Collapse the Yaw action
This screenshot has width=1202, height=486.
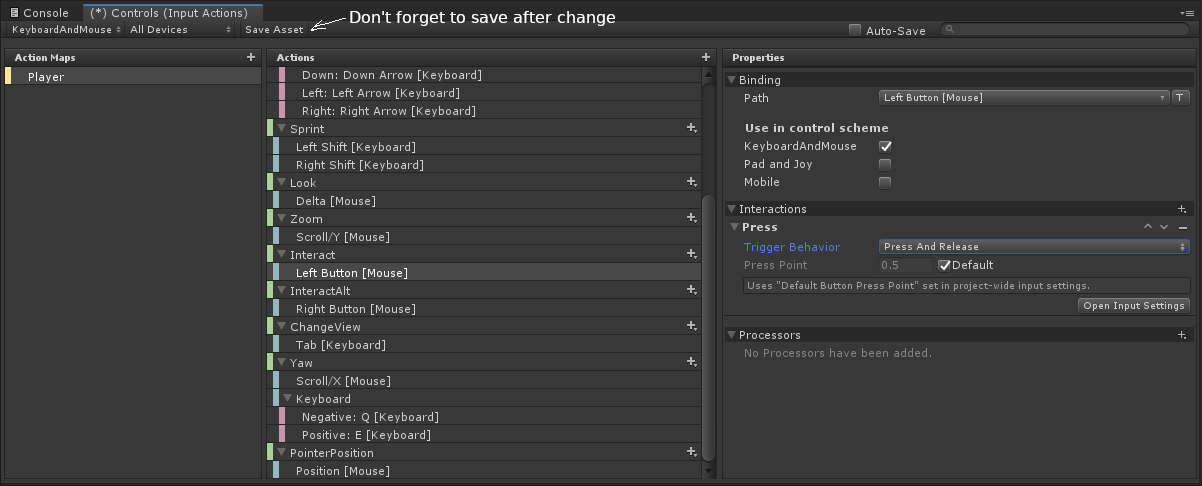(281, 363)
